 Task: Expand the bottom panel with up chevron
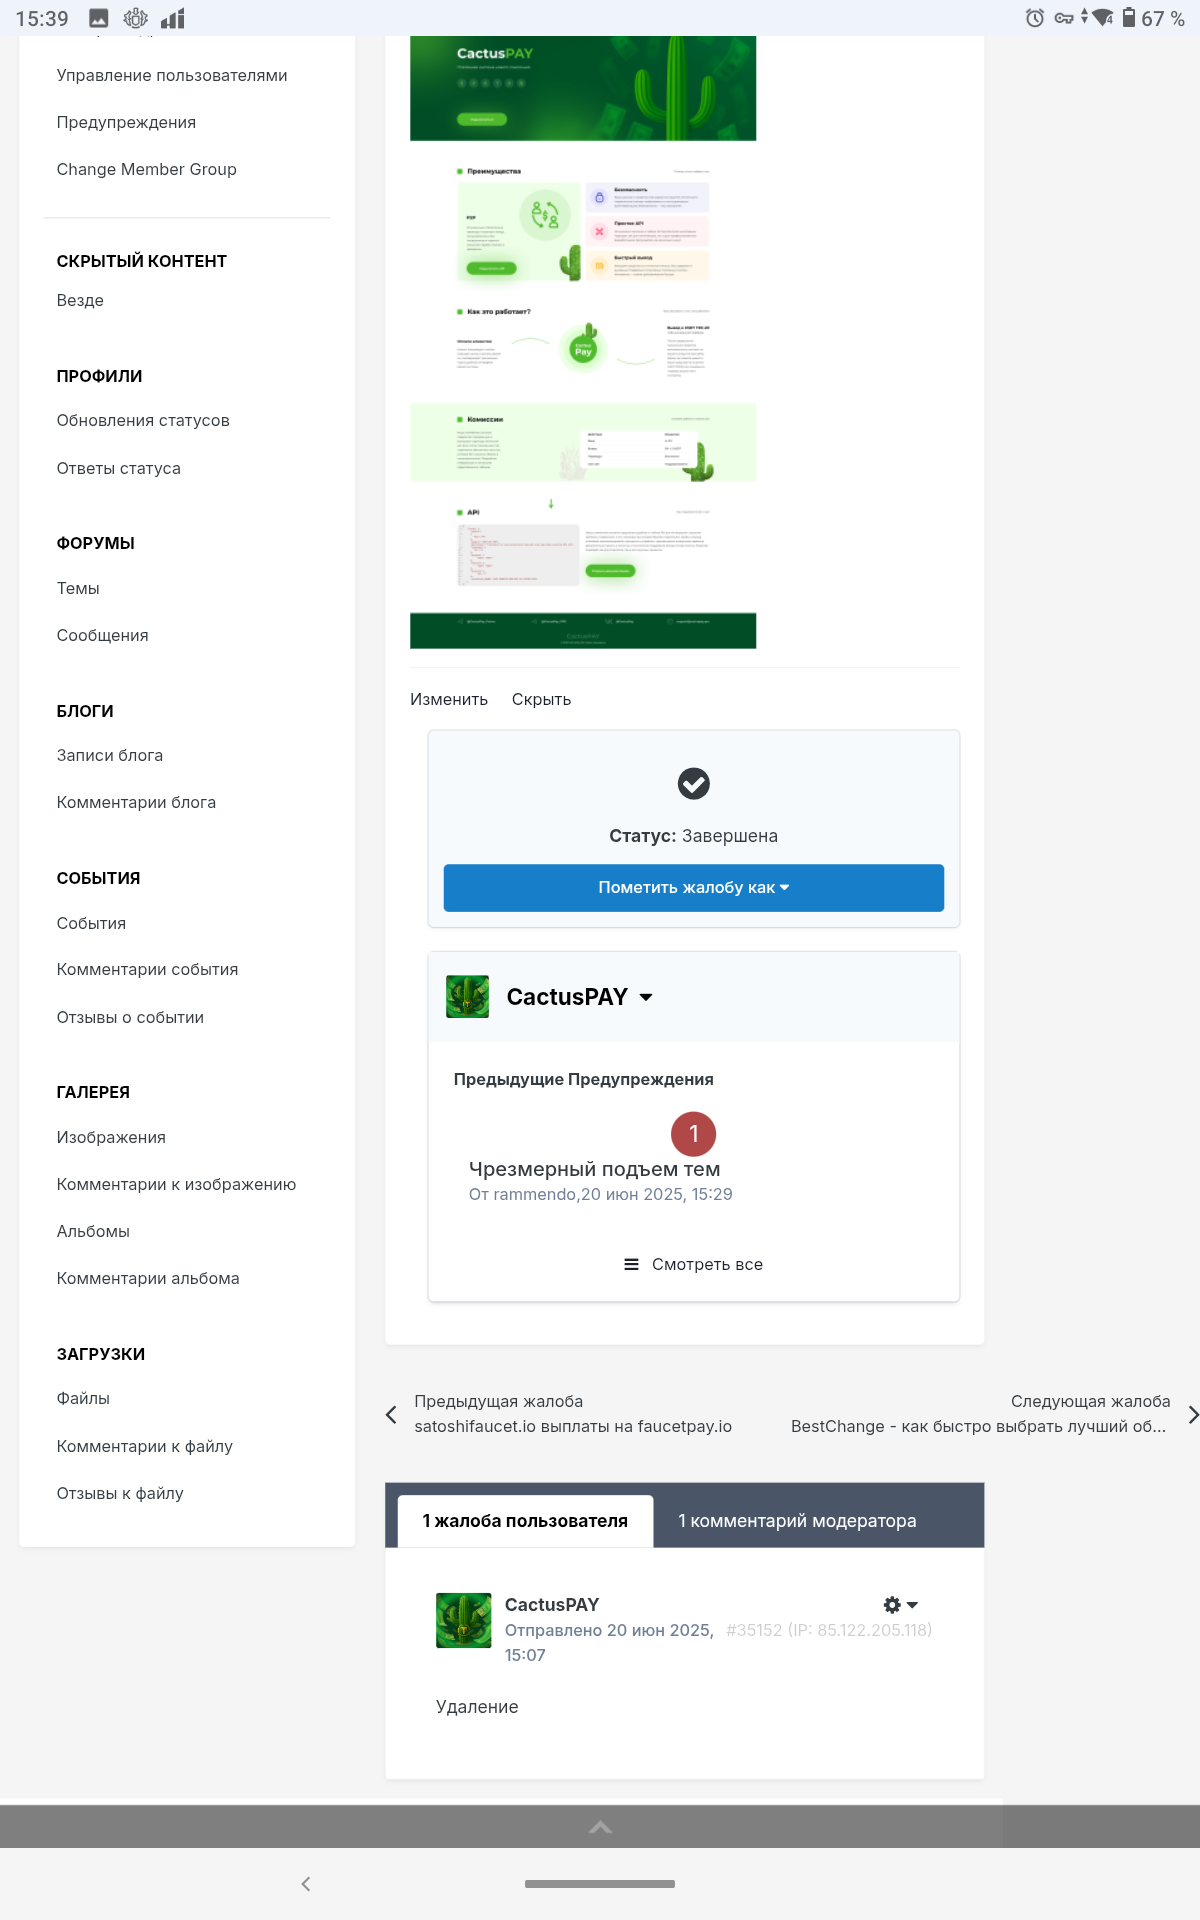click(600, 1827)
